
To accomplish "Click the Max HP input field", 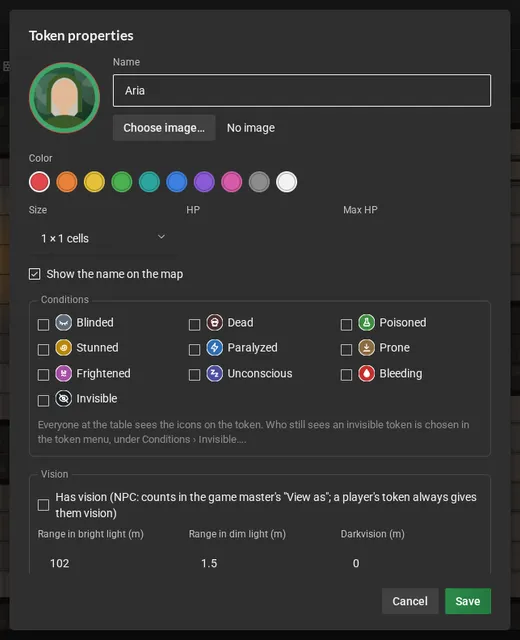I will [417, 238].
